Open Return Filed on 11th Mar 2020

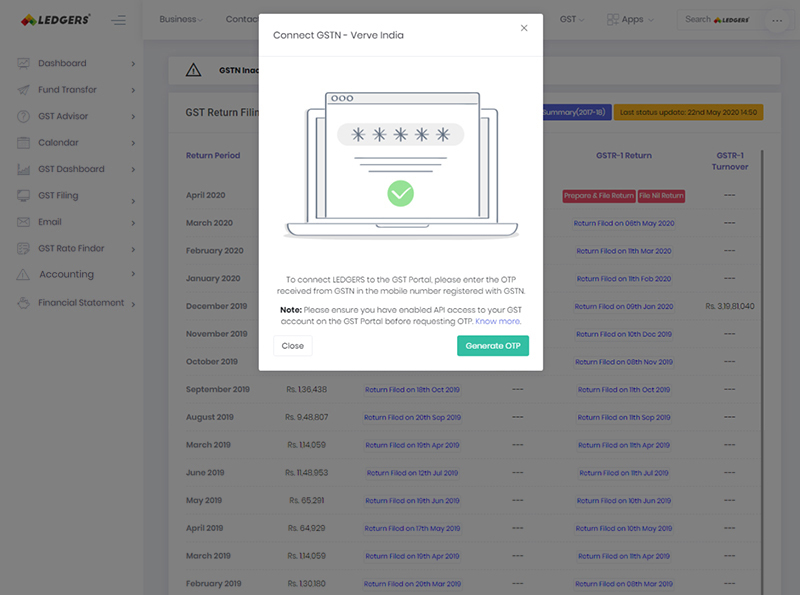pyautogui.click(x=624, y=251)
